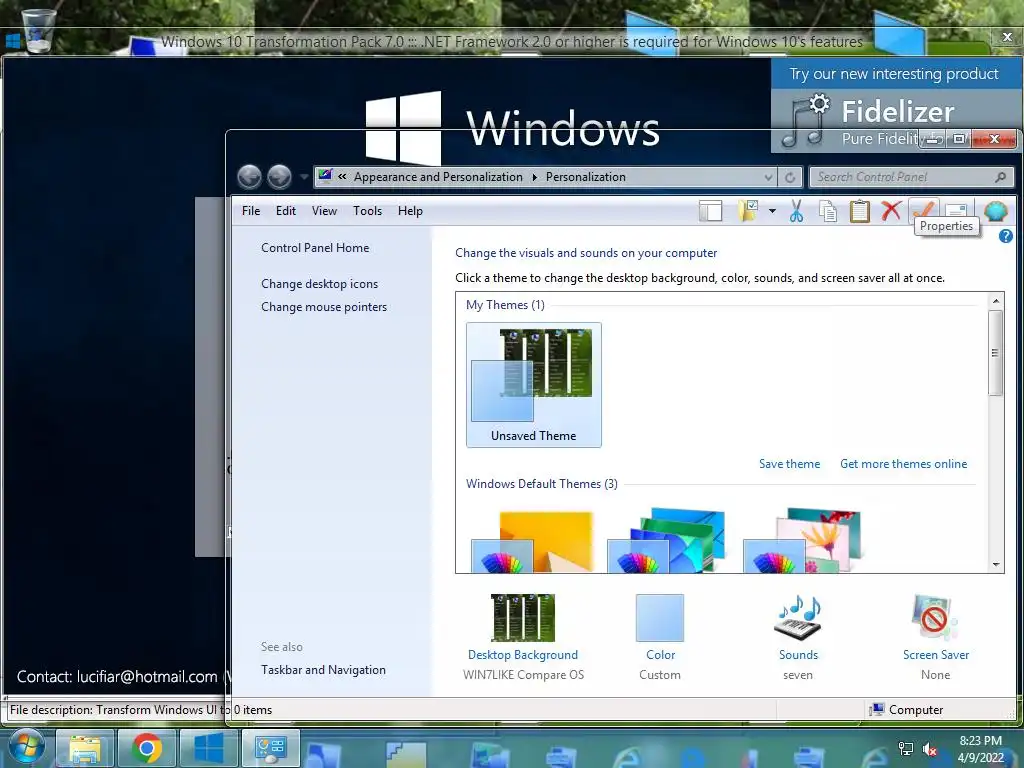Screen dimensions: 1024x768
Task: Refresh the Control Panel view
Action: [790, 177]
